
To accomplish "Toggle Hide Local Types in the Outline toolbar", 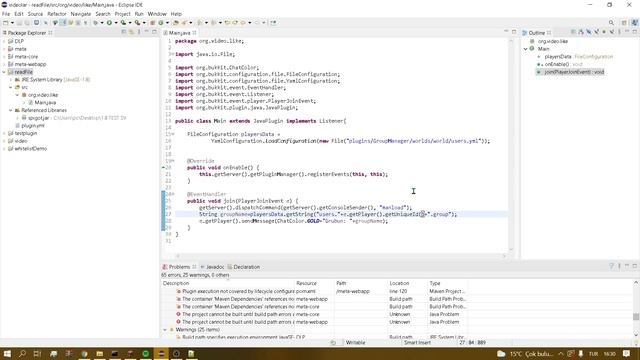I will click(x=611, y=32).
